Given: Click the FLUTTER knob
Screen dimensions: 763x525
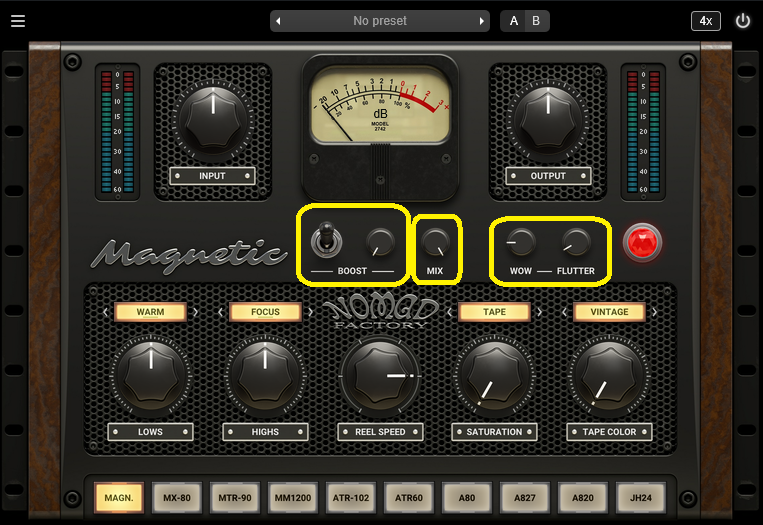Looking at the screenshot, I should click(x=576, y=242).
